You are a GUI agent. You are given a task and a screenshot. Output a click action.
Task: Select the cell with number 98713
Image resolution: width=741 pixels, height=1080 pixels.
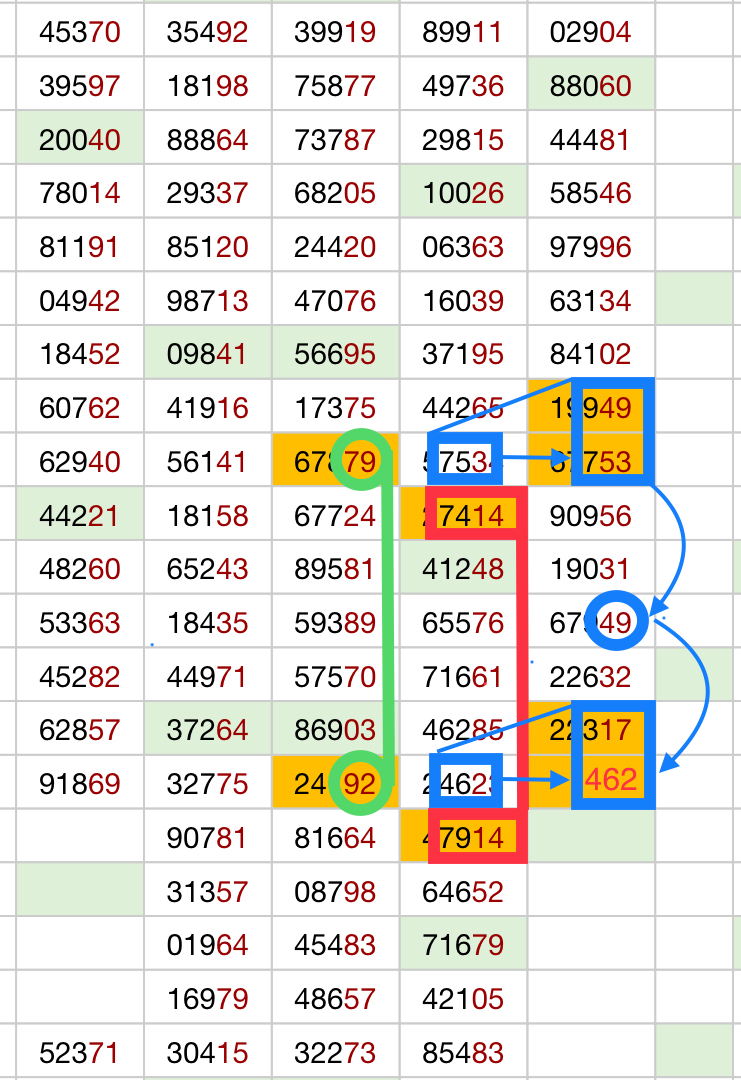click(x=207, y=300)
